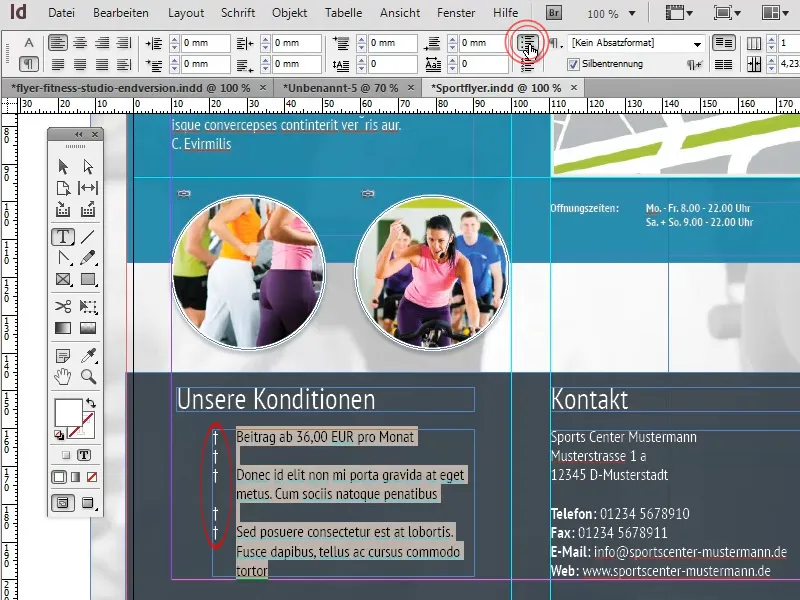This screenshot has width=800, height=600.
Task: Switch to Character Formatting Controls (A)
Action: click(x=29, y=43)
